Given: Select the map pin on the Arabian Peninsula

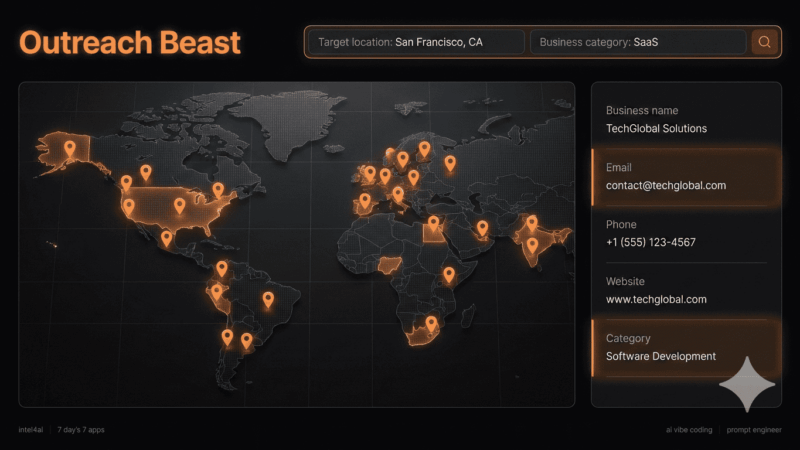Looking at the screenshot, I should (x=482, y=228).
